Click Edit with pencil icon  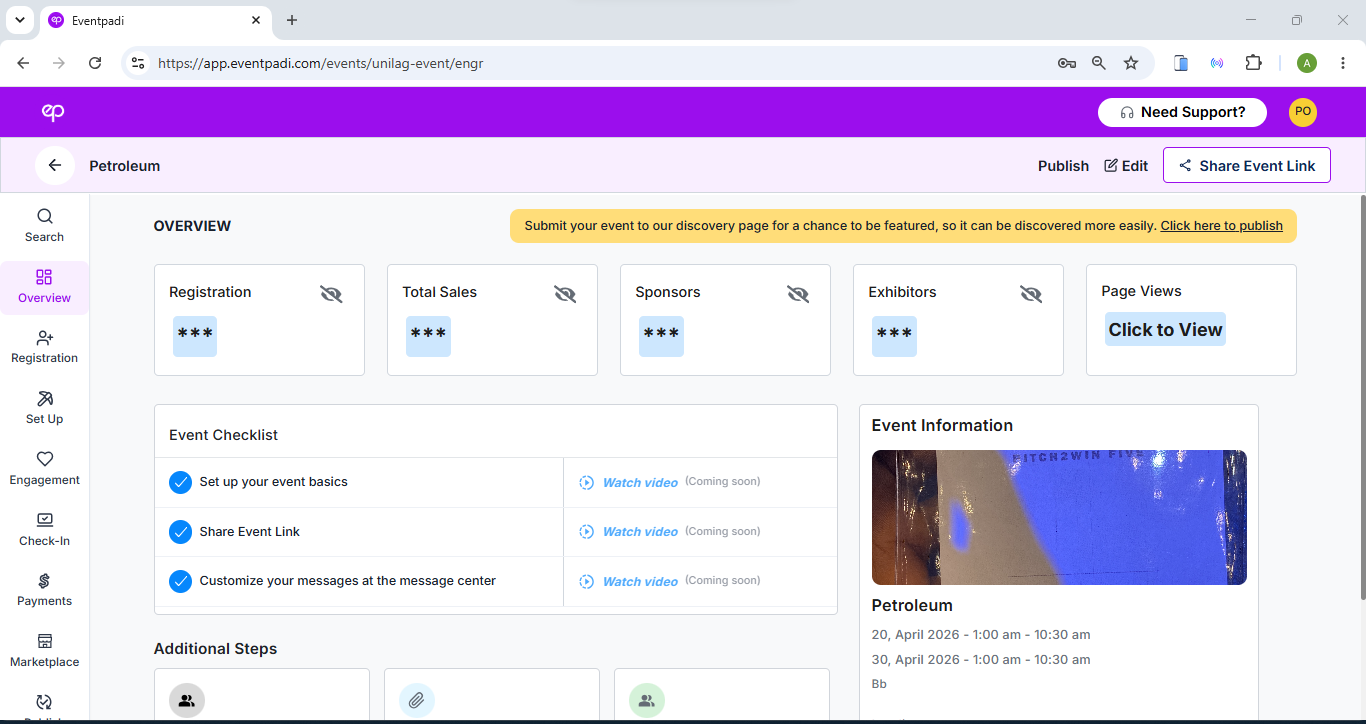click(x=1126, y=166)
